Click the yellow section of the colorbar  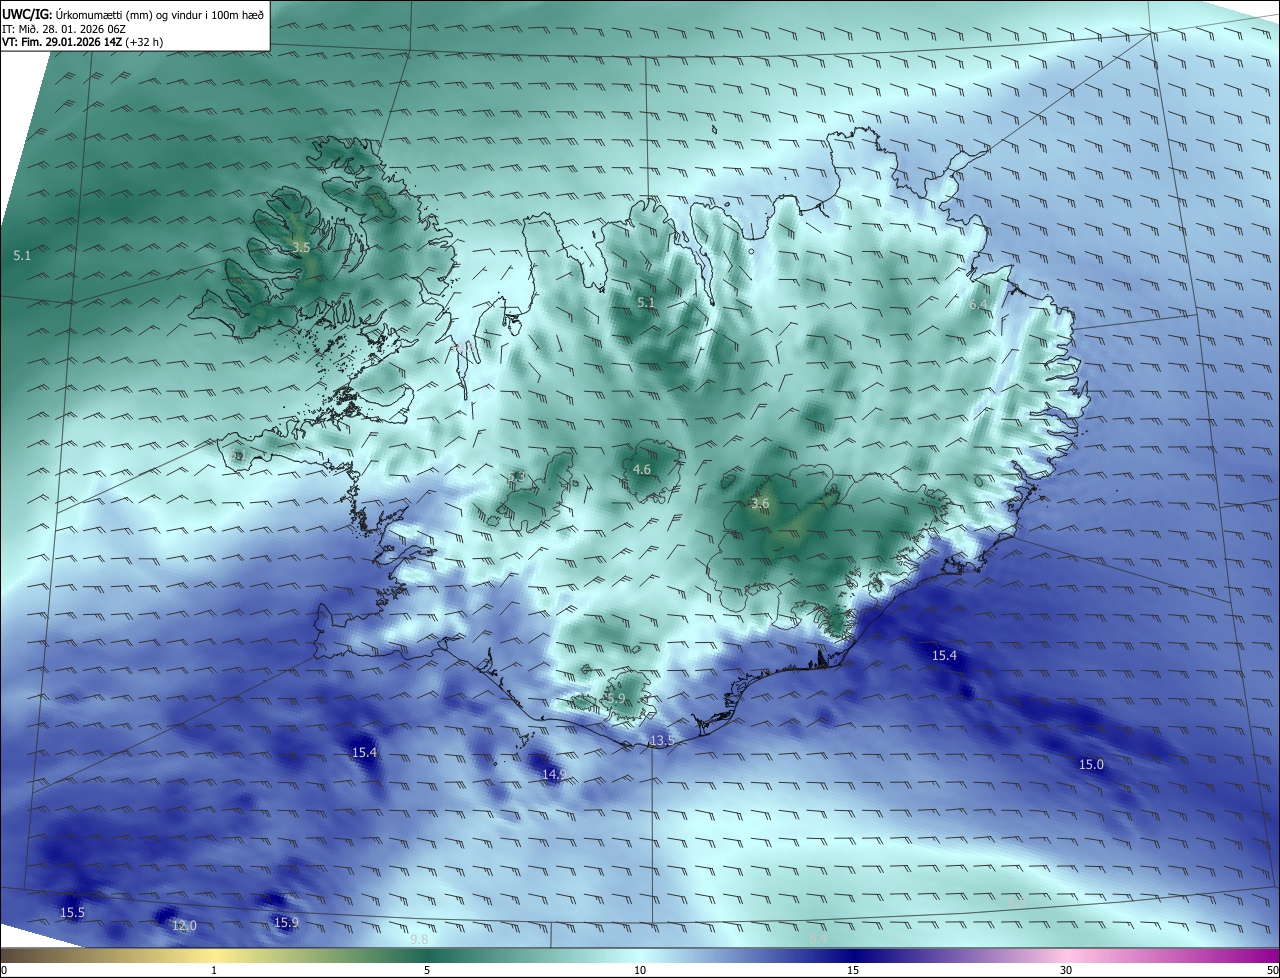(x=215, y=955)
